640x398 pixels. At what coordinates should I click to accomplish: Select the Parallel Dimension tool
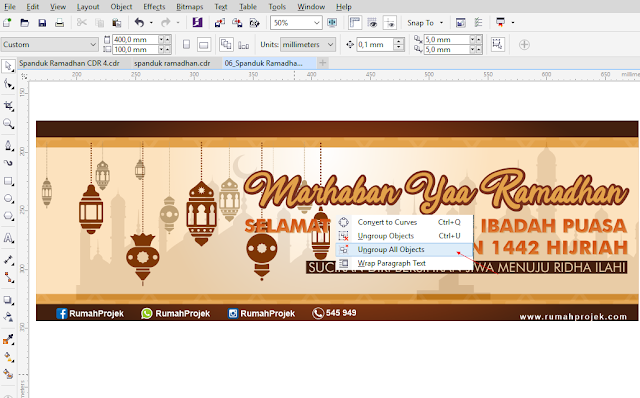pyautogui.click(x=8, y=260)
